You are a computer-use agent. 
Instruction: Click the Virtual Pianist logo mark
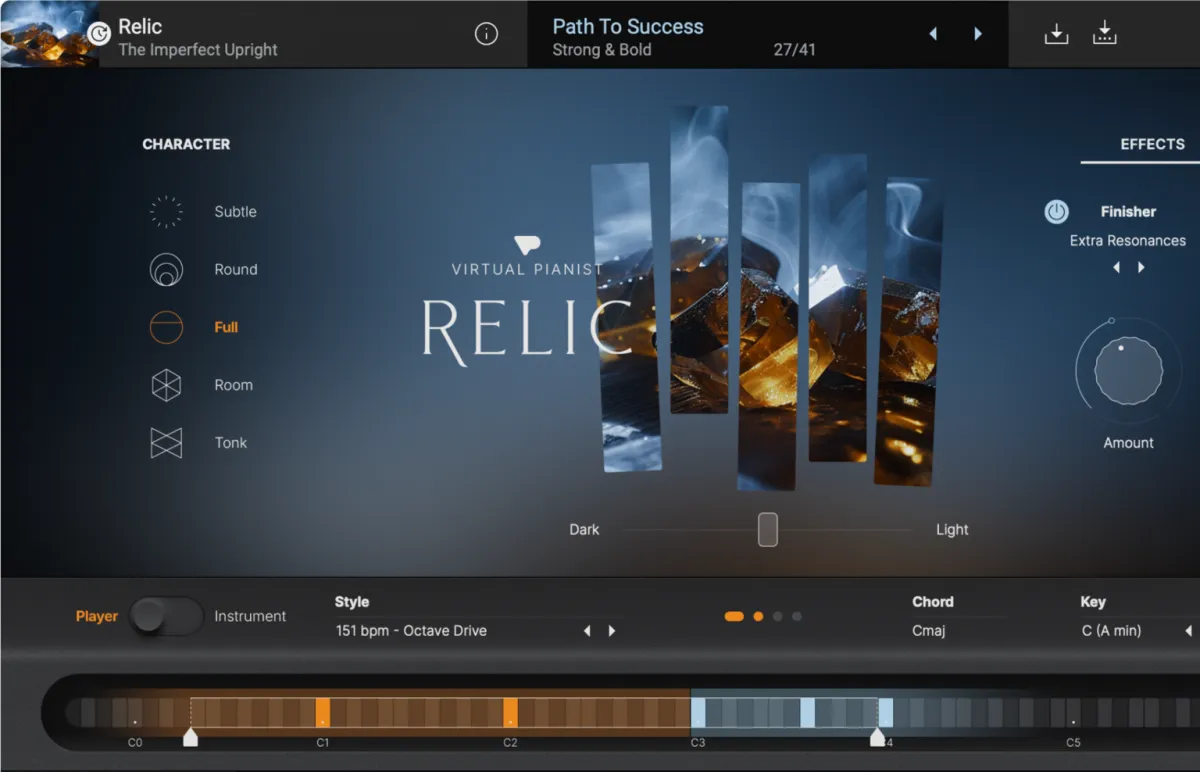(x=528, y=245)
